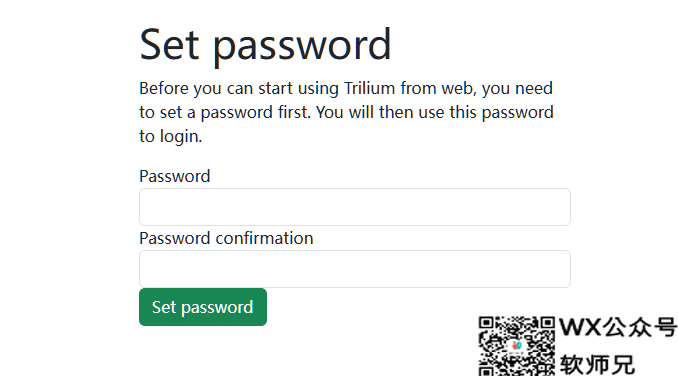Viewport: 678px width, 376px height.
Task: Click the word Trilium in the description
Action: (x=370, y=88)
